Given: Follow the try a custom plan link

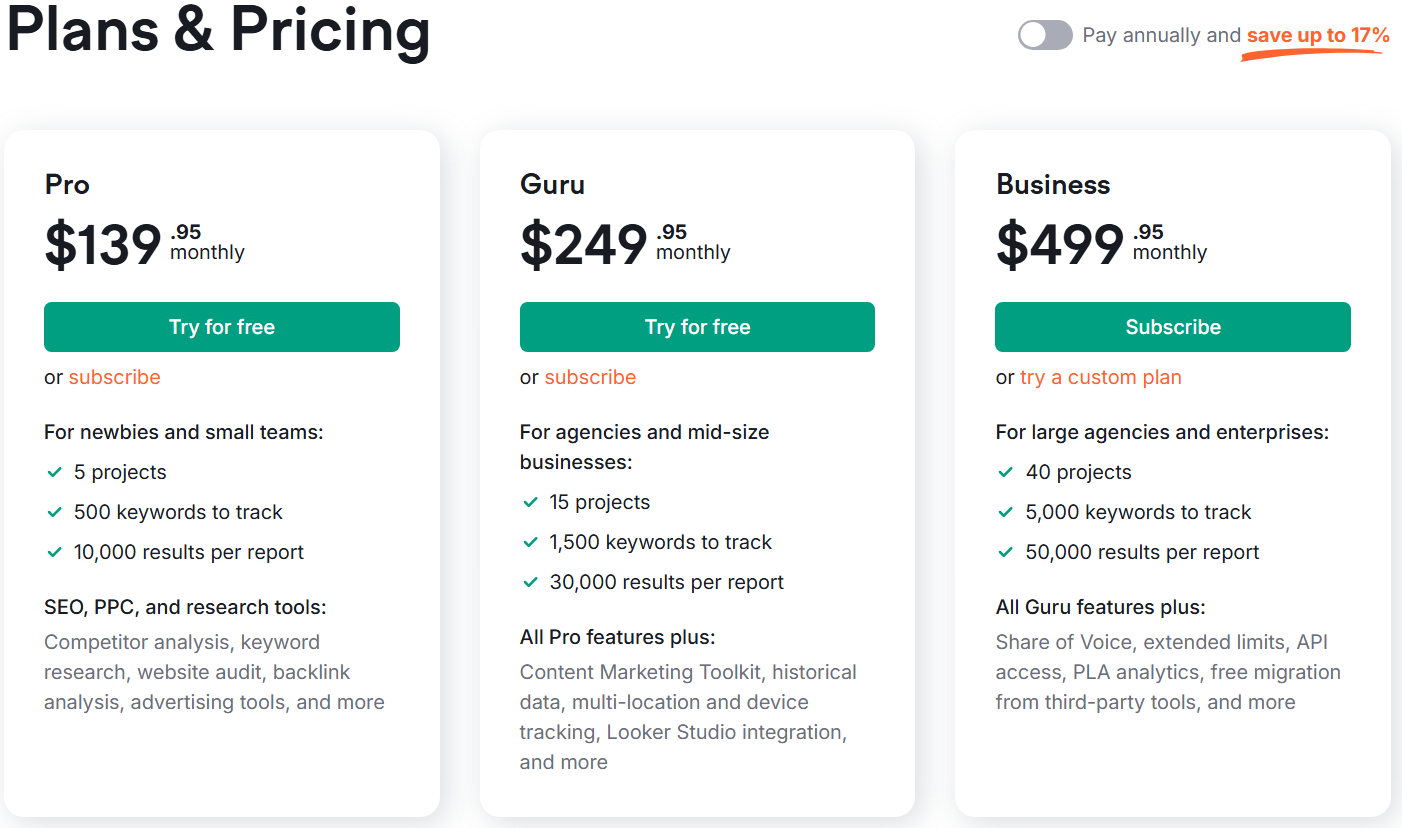Looking at the screenshot, I should [1101, 377].
